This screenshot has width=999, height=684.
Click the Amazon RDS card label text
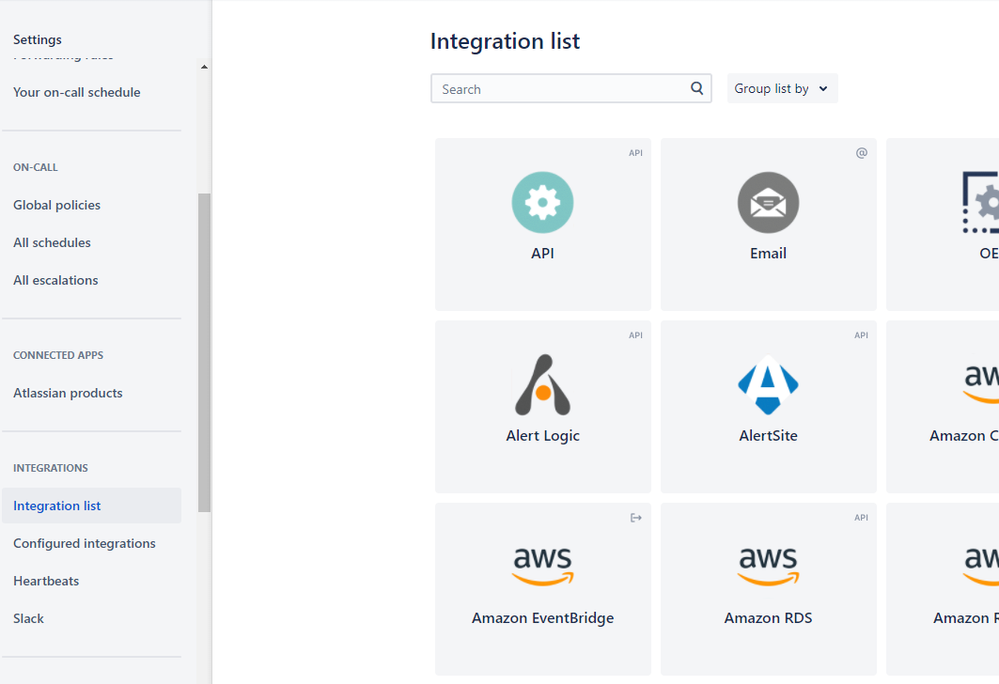pyautogui.click(x=768, y=618)
